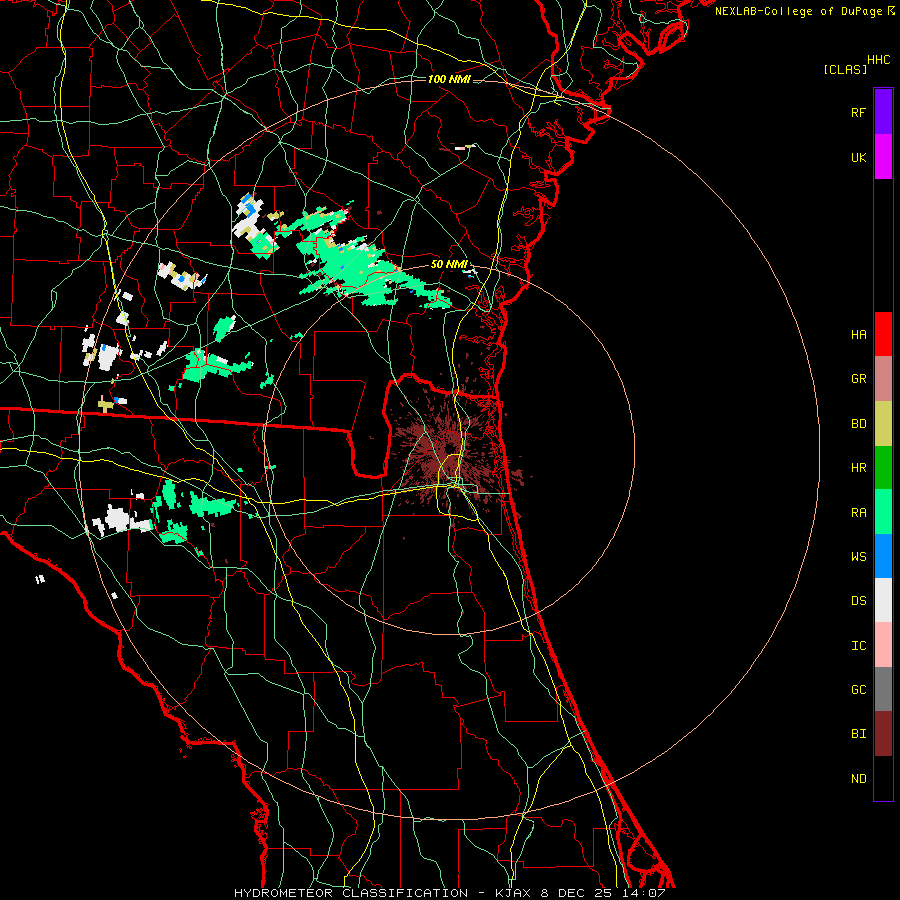
Task: Click the Hydrometeor Classification KJAX timestamp caption
Action: [x=449, y=893]
